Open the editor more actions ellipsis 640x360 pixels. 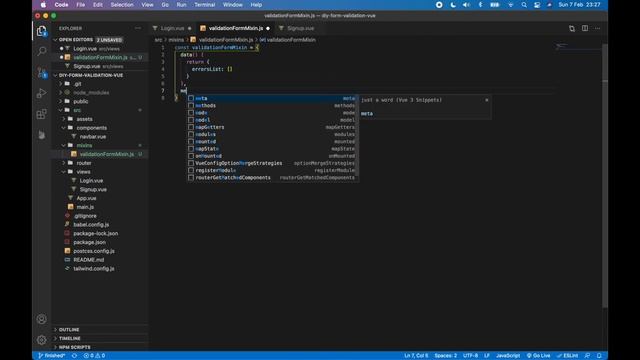pyautogui.click(x=598, y=28)
